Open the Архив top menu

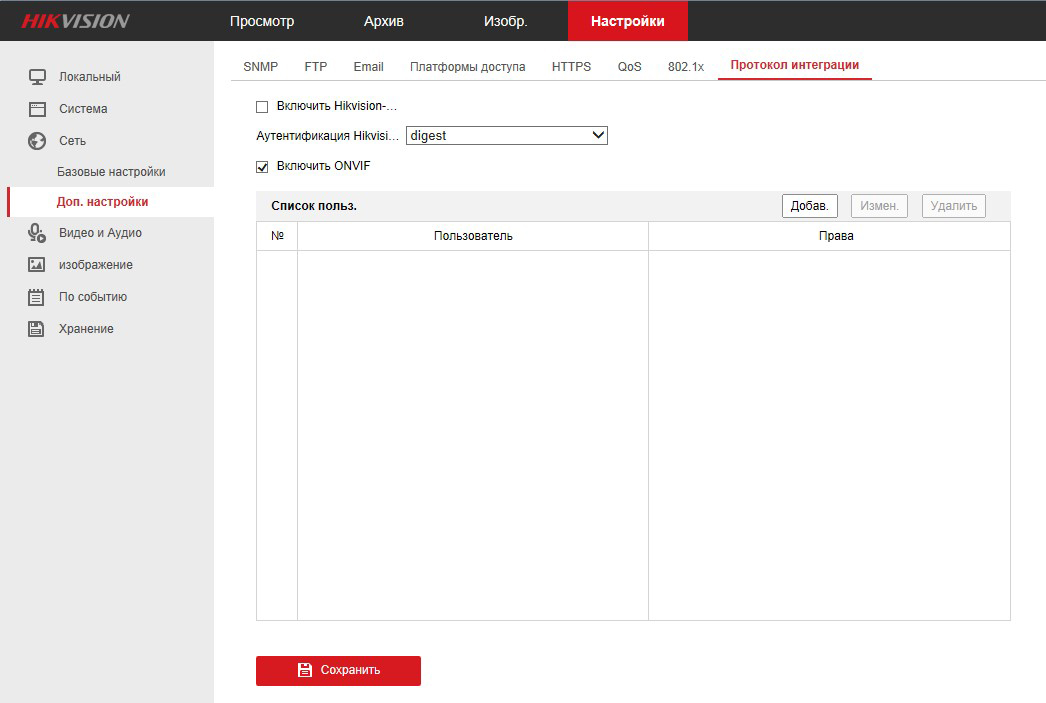(x=384, y=21)
